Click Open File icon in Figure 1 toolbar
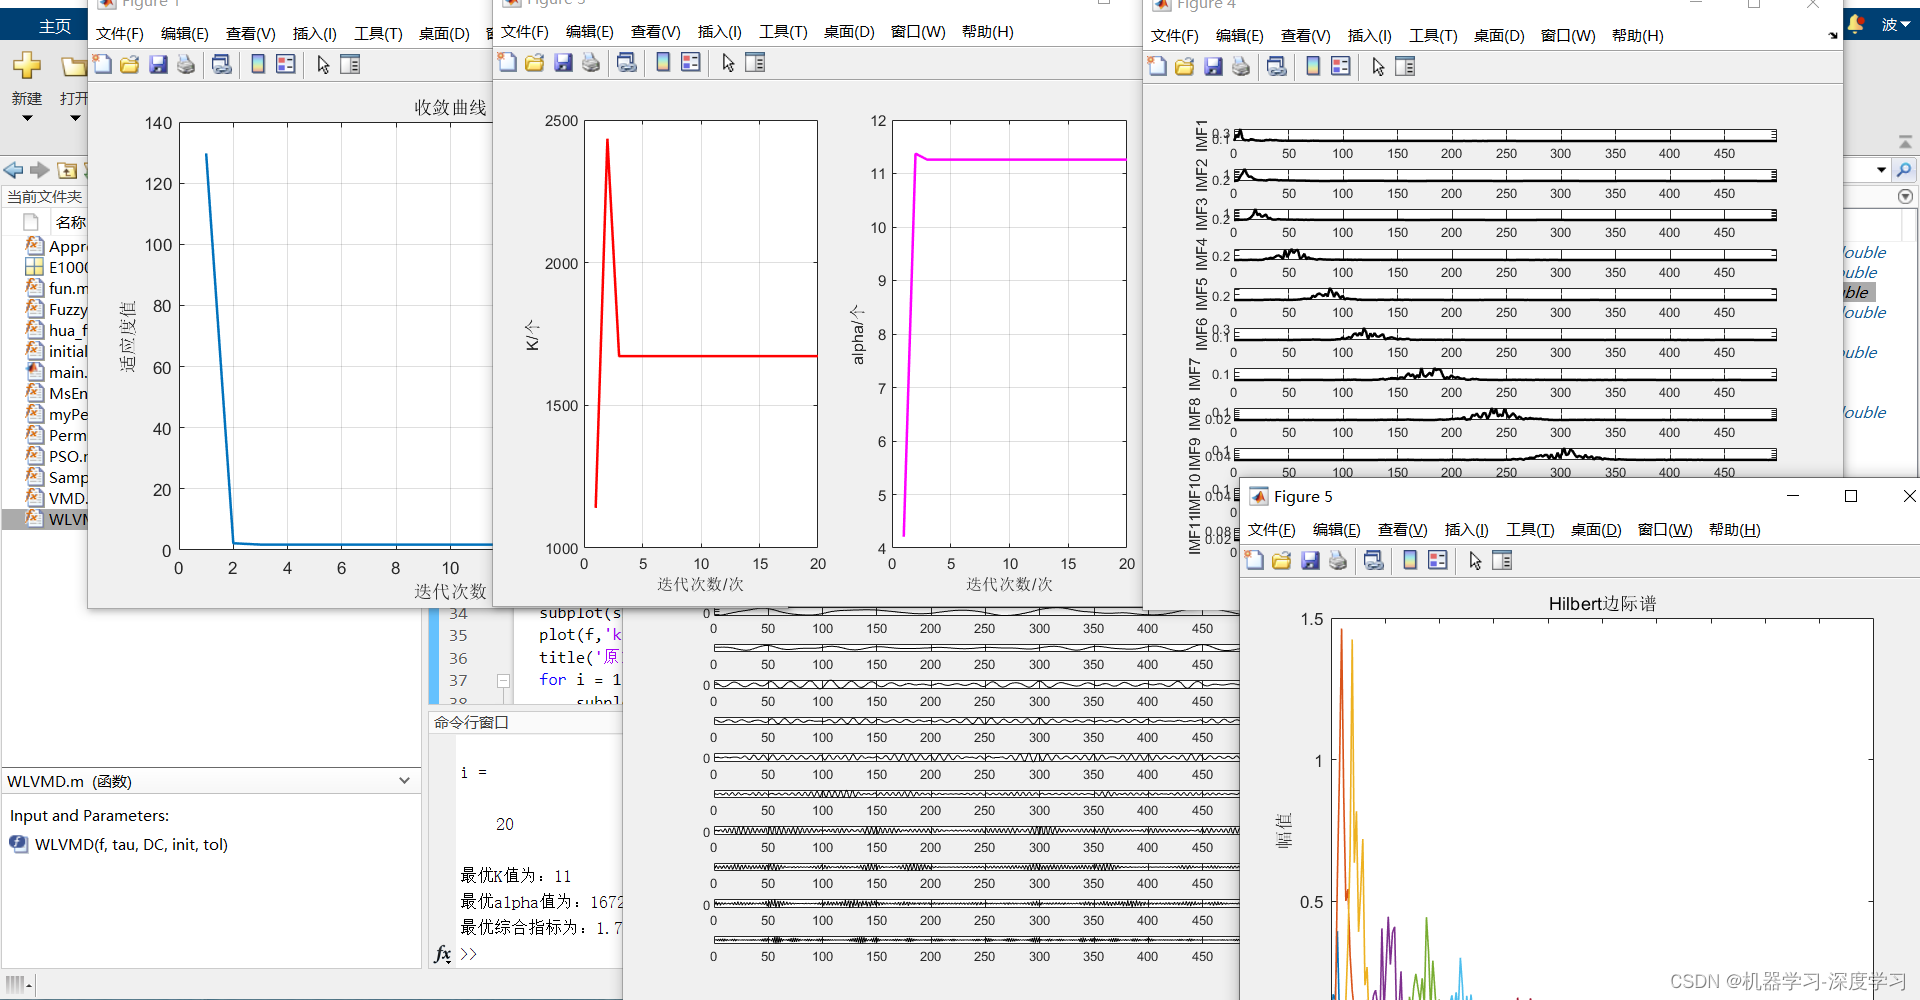The image size is (1920, 1000). tap(130, 64)
